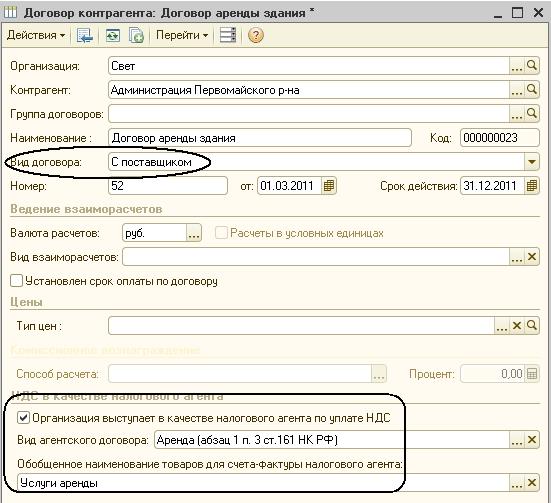Click the Номер field with 52
The image size is (551, 503).
point(168,186)
